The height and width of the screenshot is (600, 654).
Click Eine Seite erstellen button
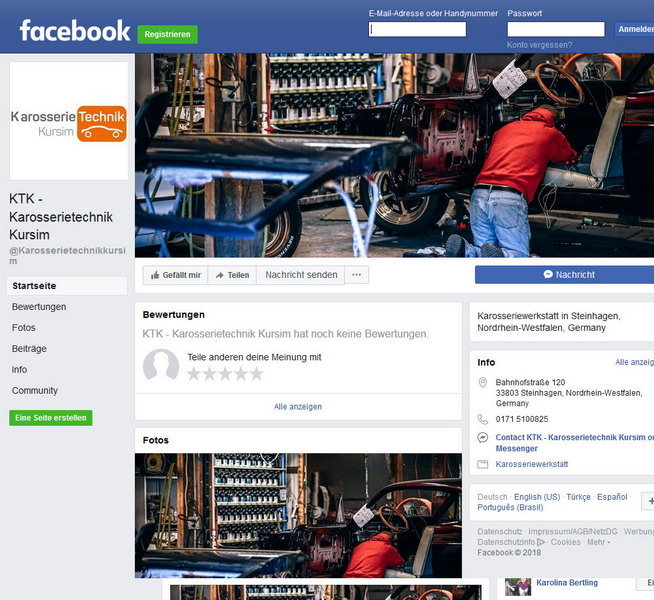[51, 418]
